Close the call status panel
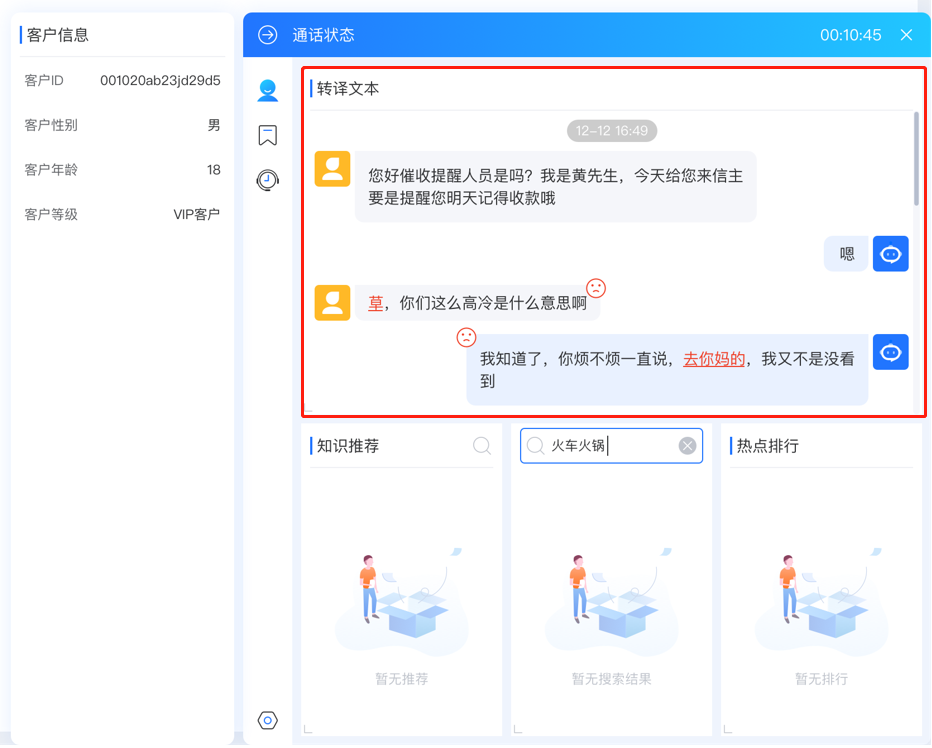 [x=906, y=35]
